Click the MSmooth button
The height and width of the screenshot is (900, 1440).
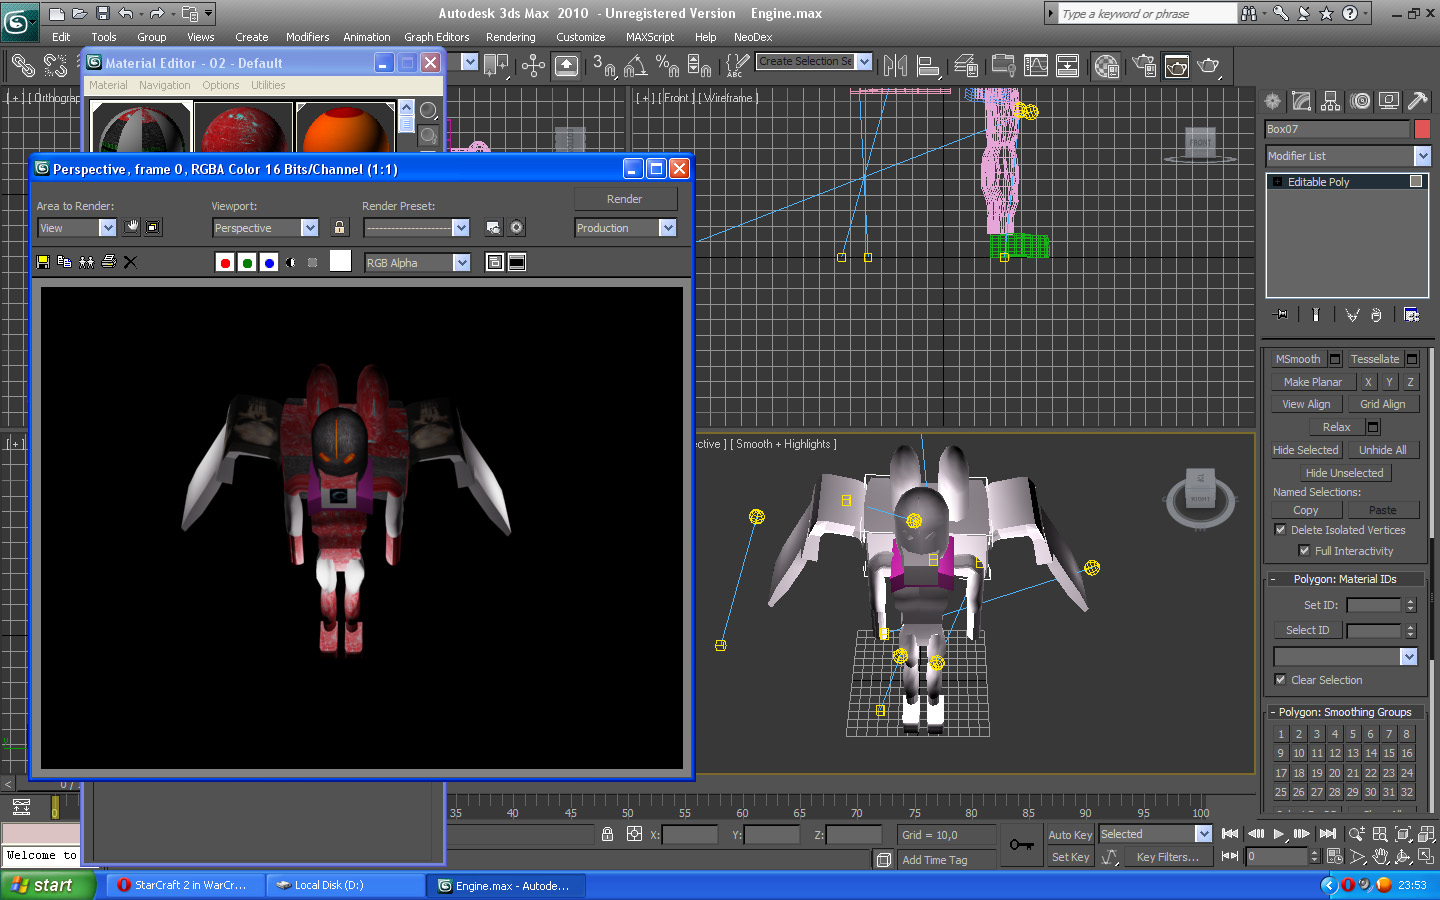pyautogui.click(x=1297, y=359)
